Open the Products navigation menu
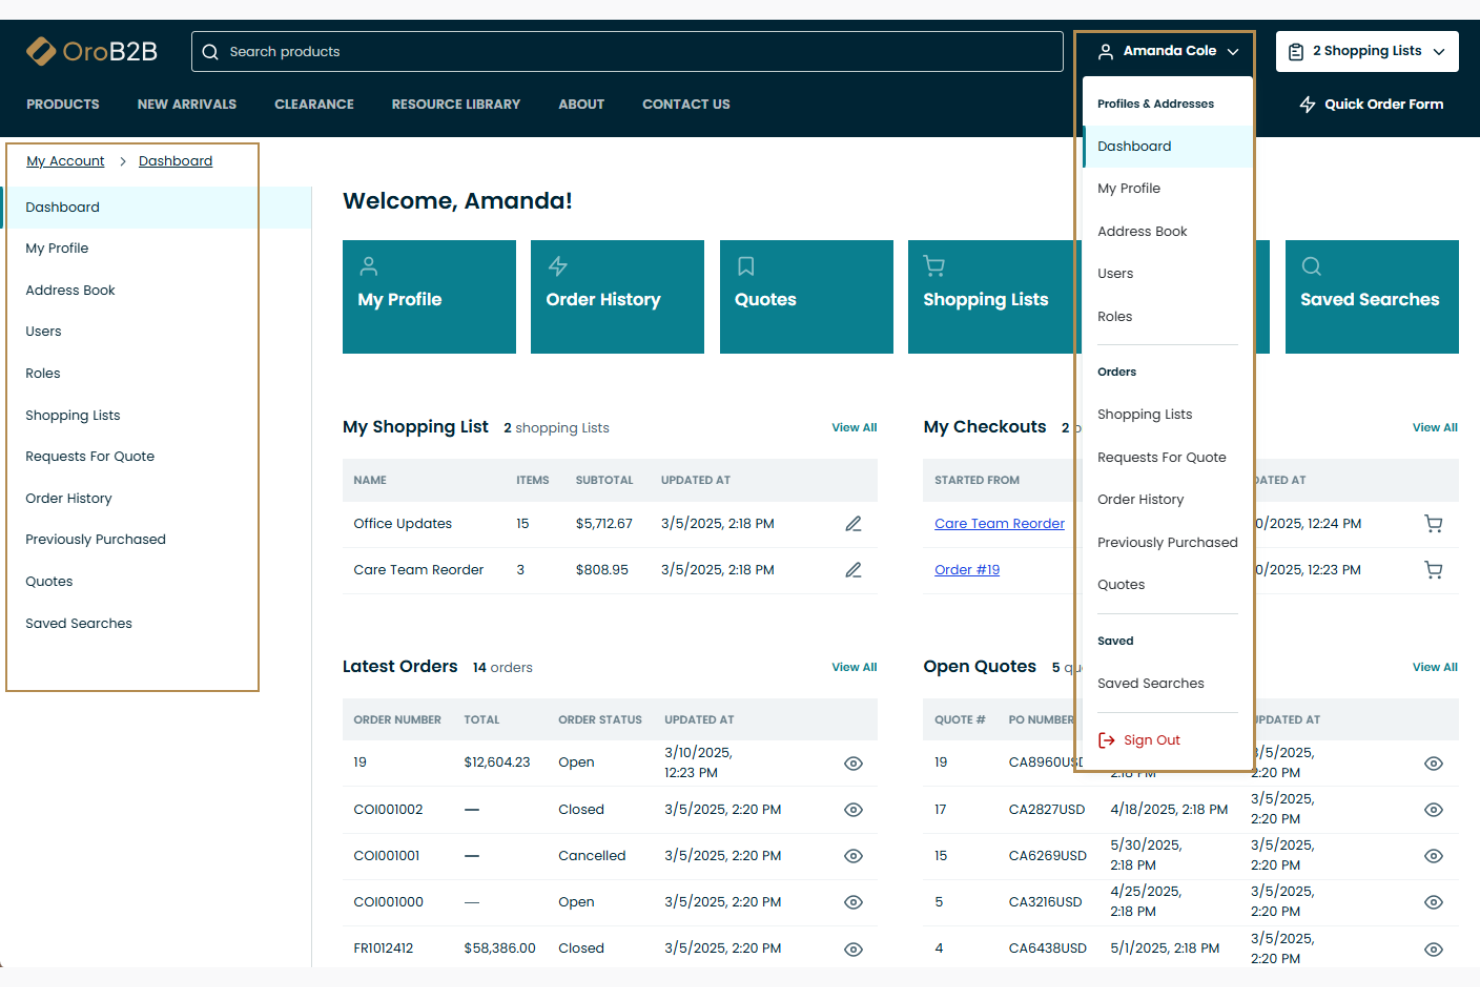This screenshot has height=987, width=1480. [62, 104]
